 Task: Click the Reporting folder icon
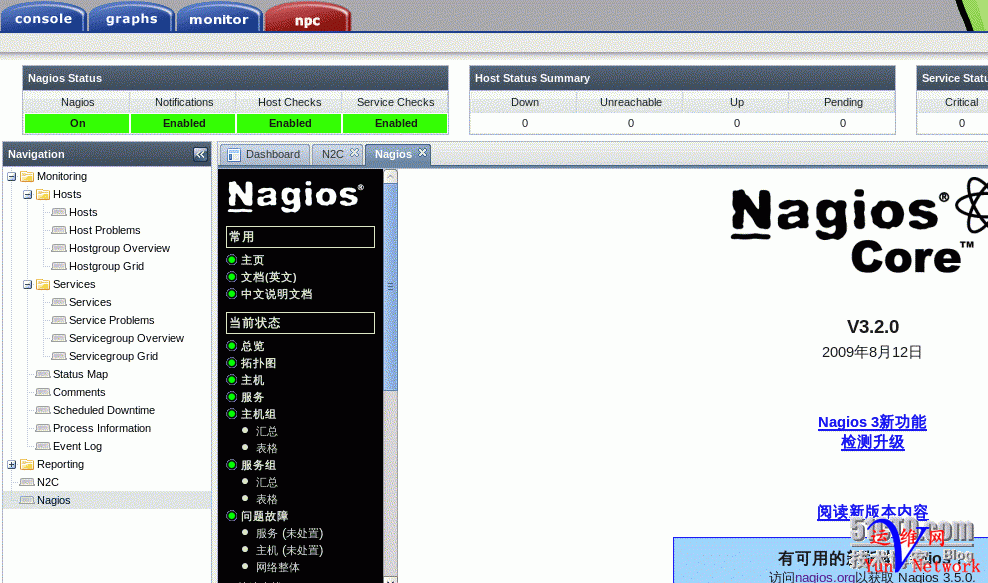pyautogui.click(x=27, y=465)
